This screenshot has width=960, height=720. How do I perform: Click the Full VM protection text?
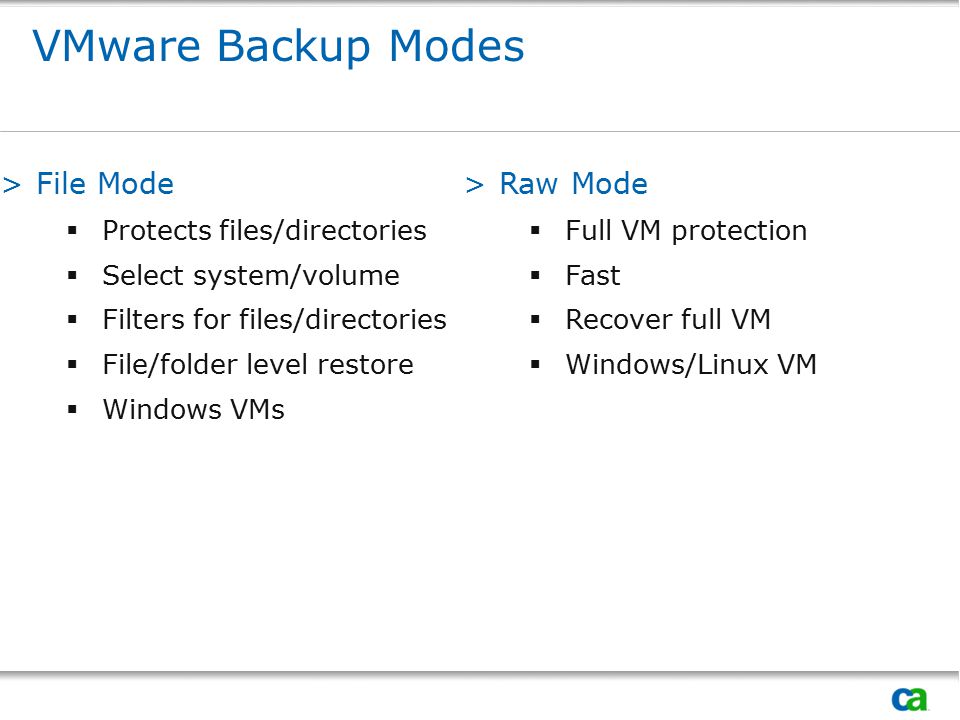(686, 231)
